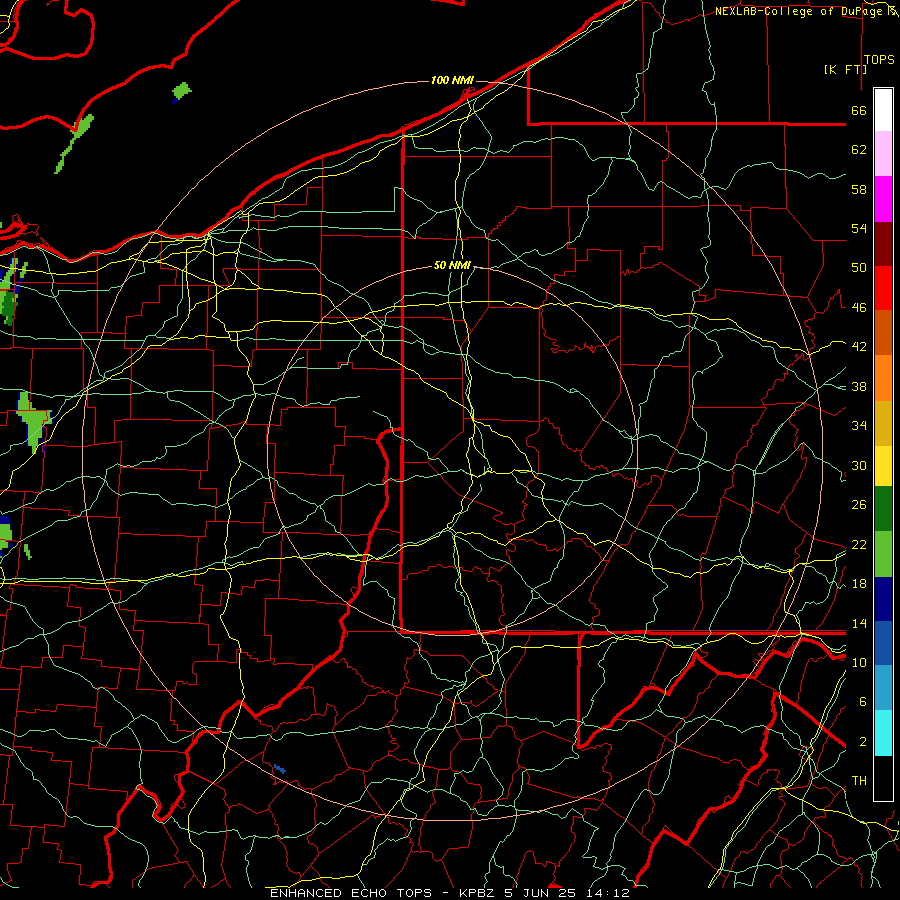Viewport: 900px width, 900px height.
Task: Click the TOPS legend heading
Action: pyautogui.click(x=879, y=60)
